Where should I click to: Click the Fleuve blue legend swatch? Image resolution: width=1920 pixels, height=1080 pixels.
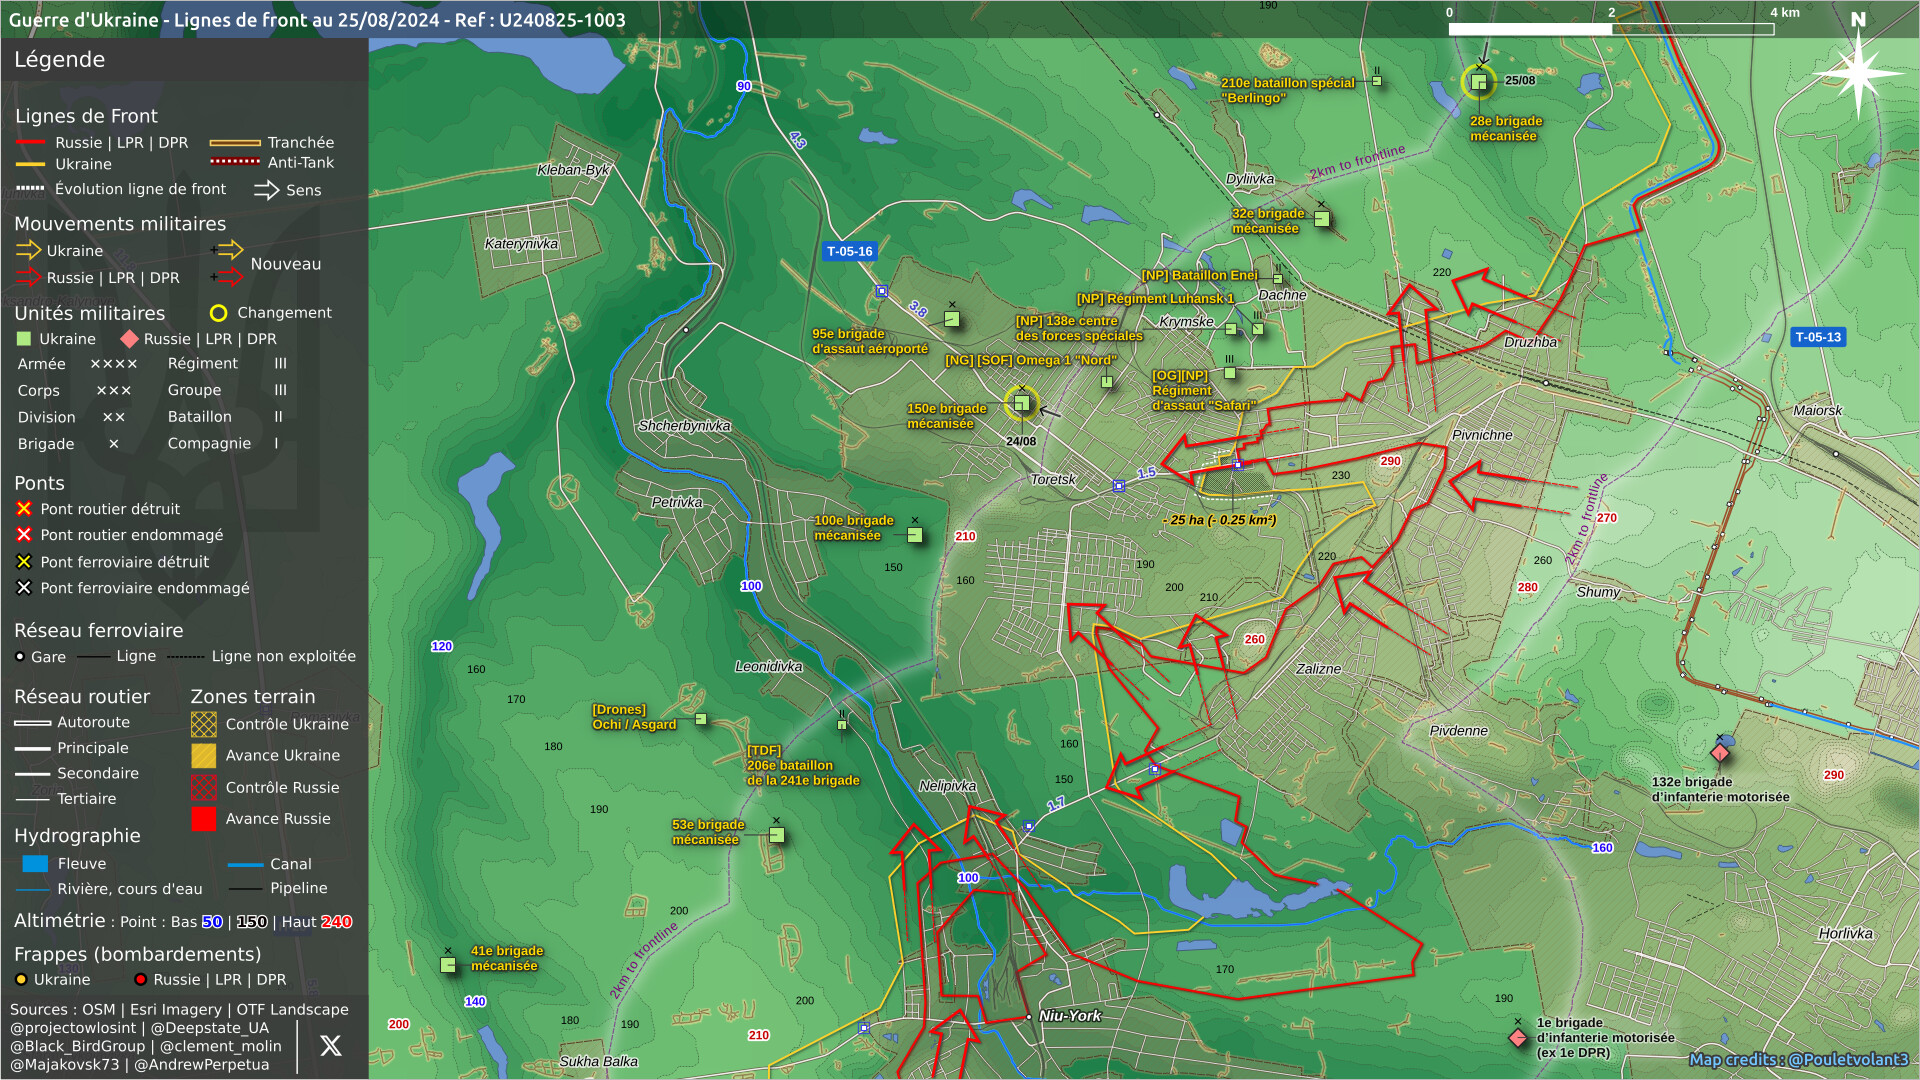[35, 864]
